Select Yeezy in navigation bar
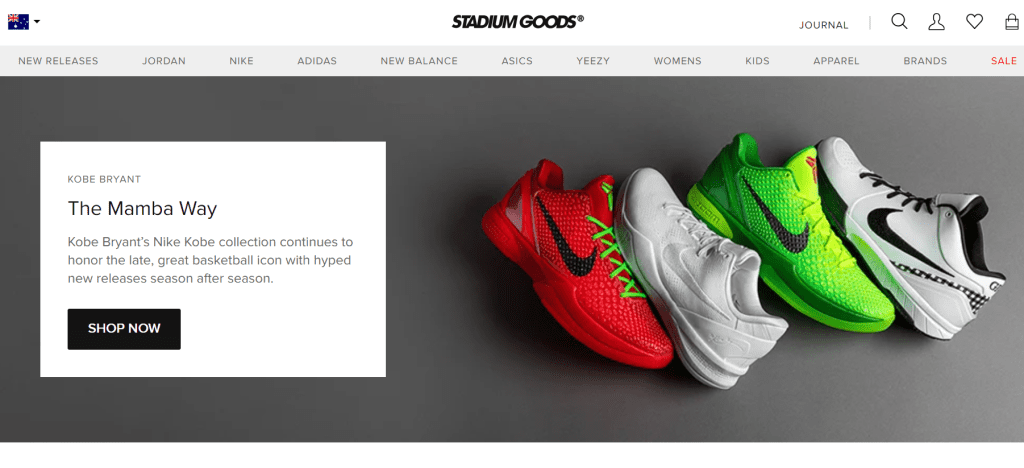This screenshot has width=1024, height=468. (593, 61)
